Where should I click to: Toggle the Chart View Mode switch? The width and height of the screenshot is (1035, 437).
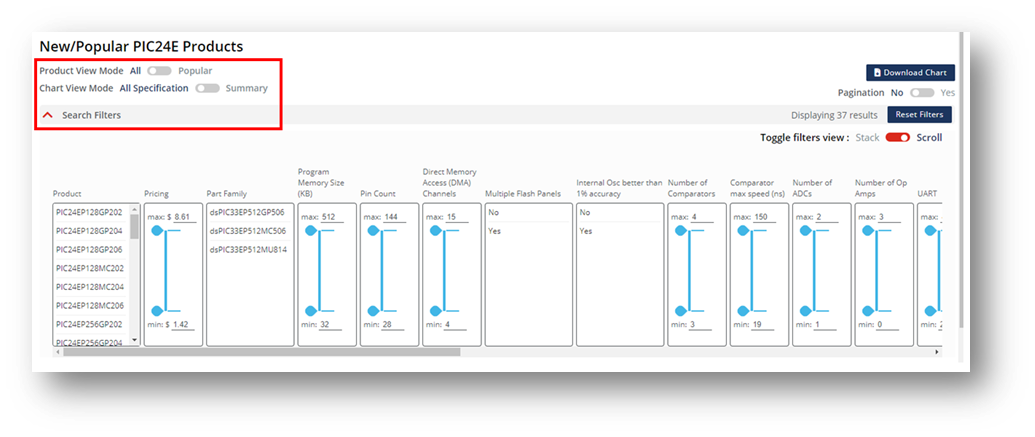tap(207, 88)
